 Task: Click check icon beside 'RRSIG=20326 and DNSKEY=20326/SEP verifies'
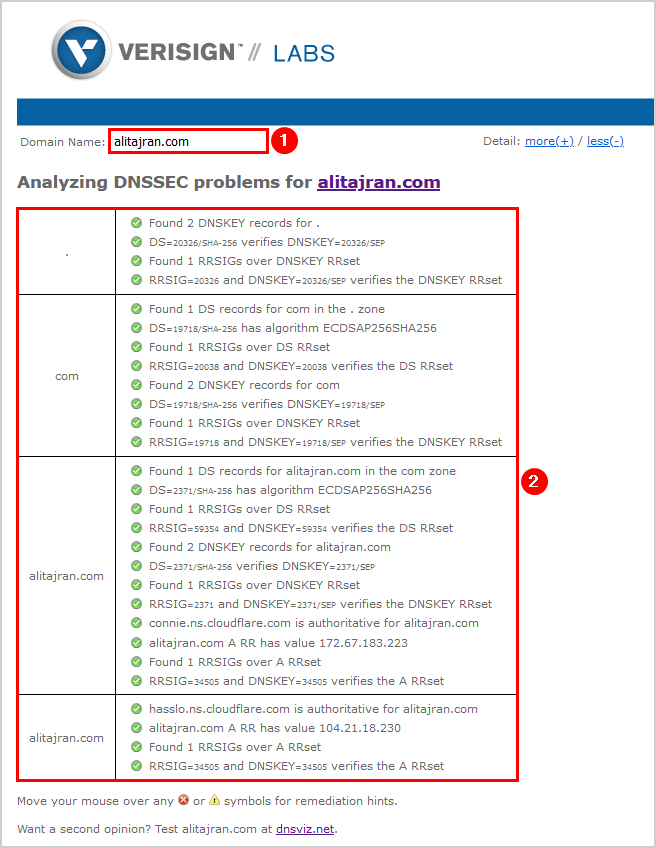pos(137,280)
